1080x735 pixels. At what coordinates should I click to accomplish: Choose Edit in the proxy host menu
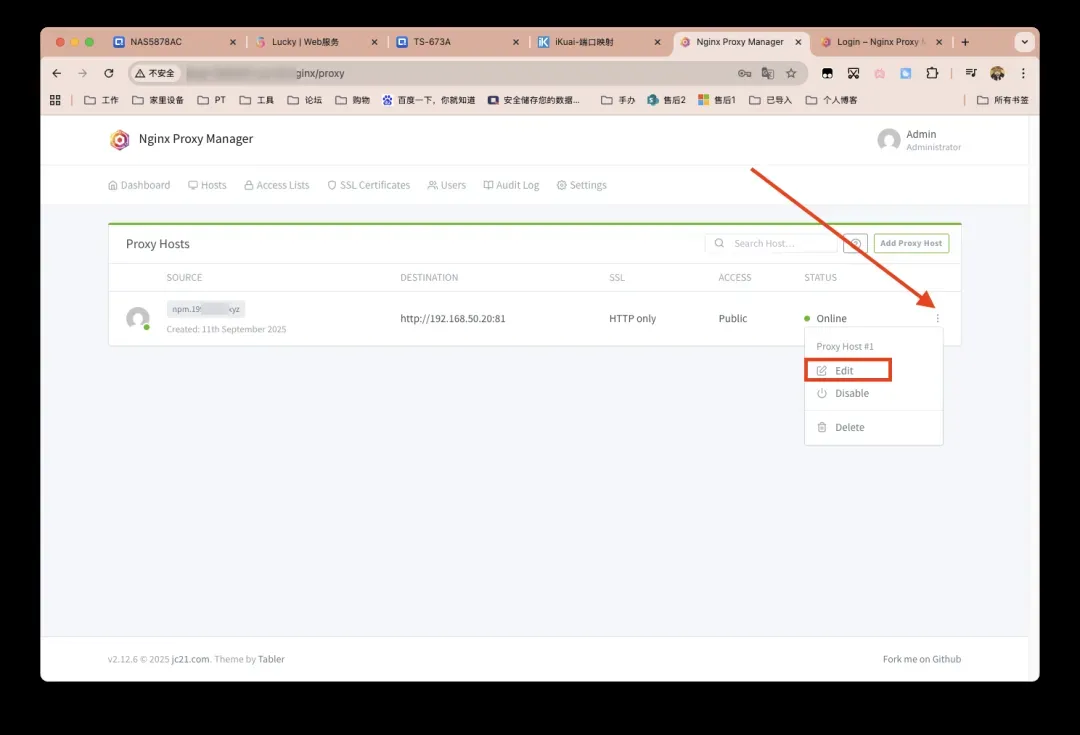(x=845, y=371)
